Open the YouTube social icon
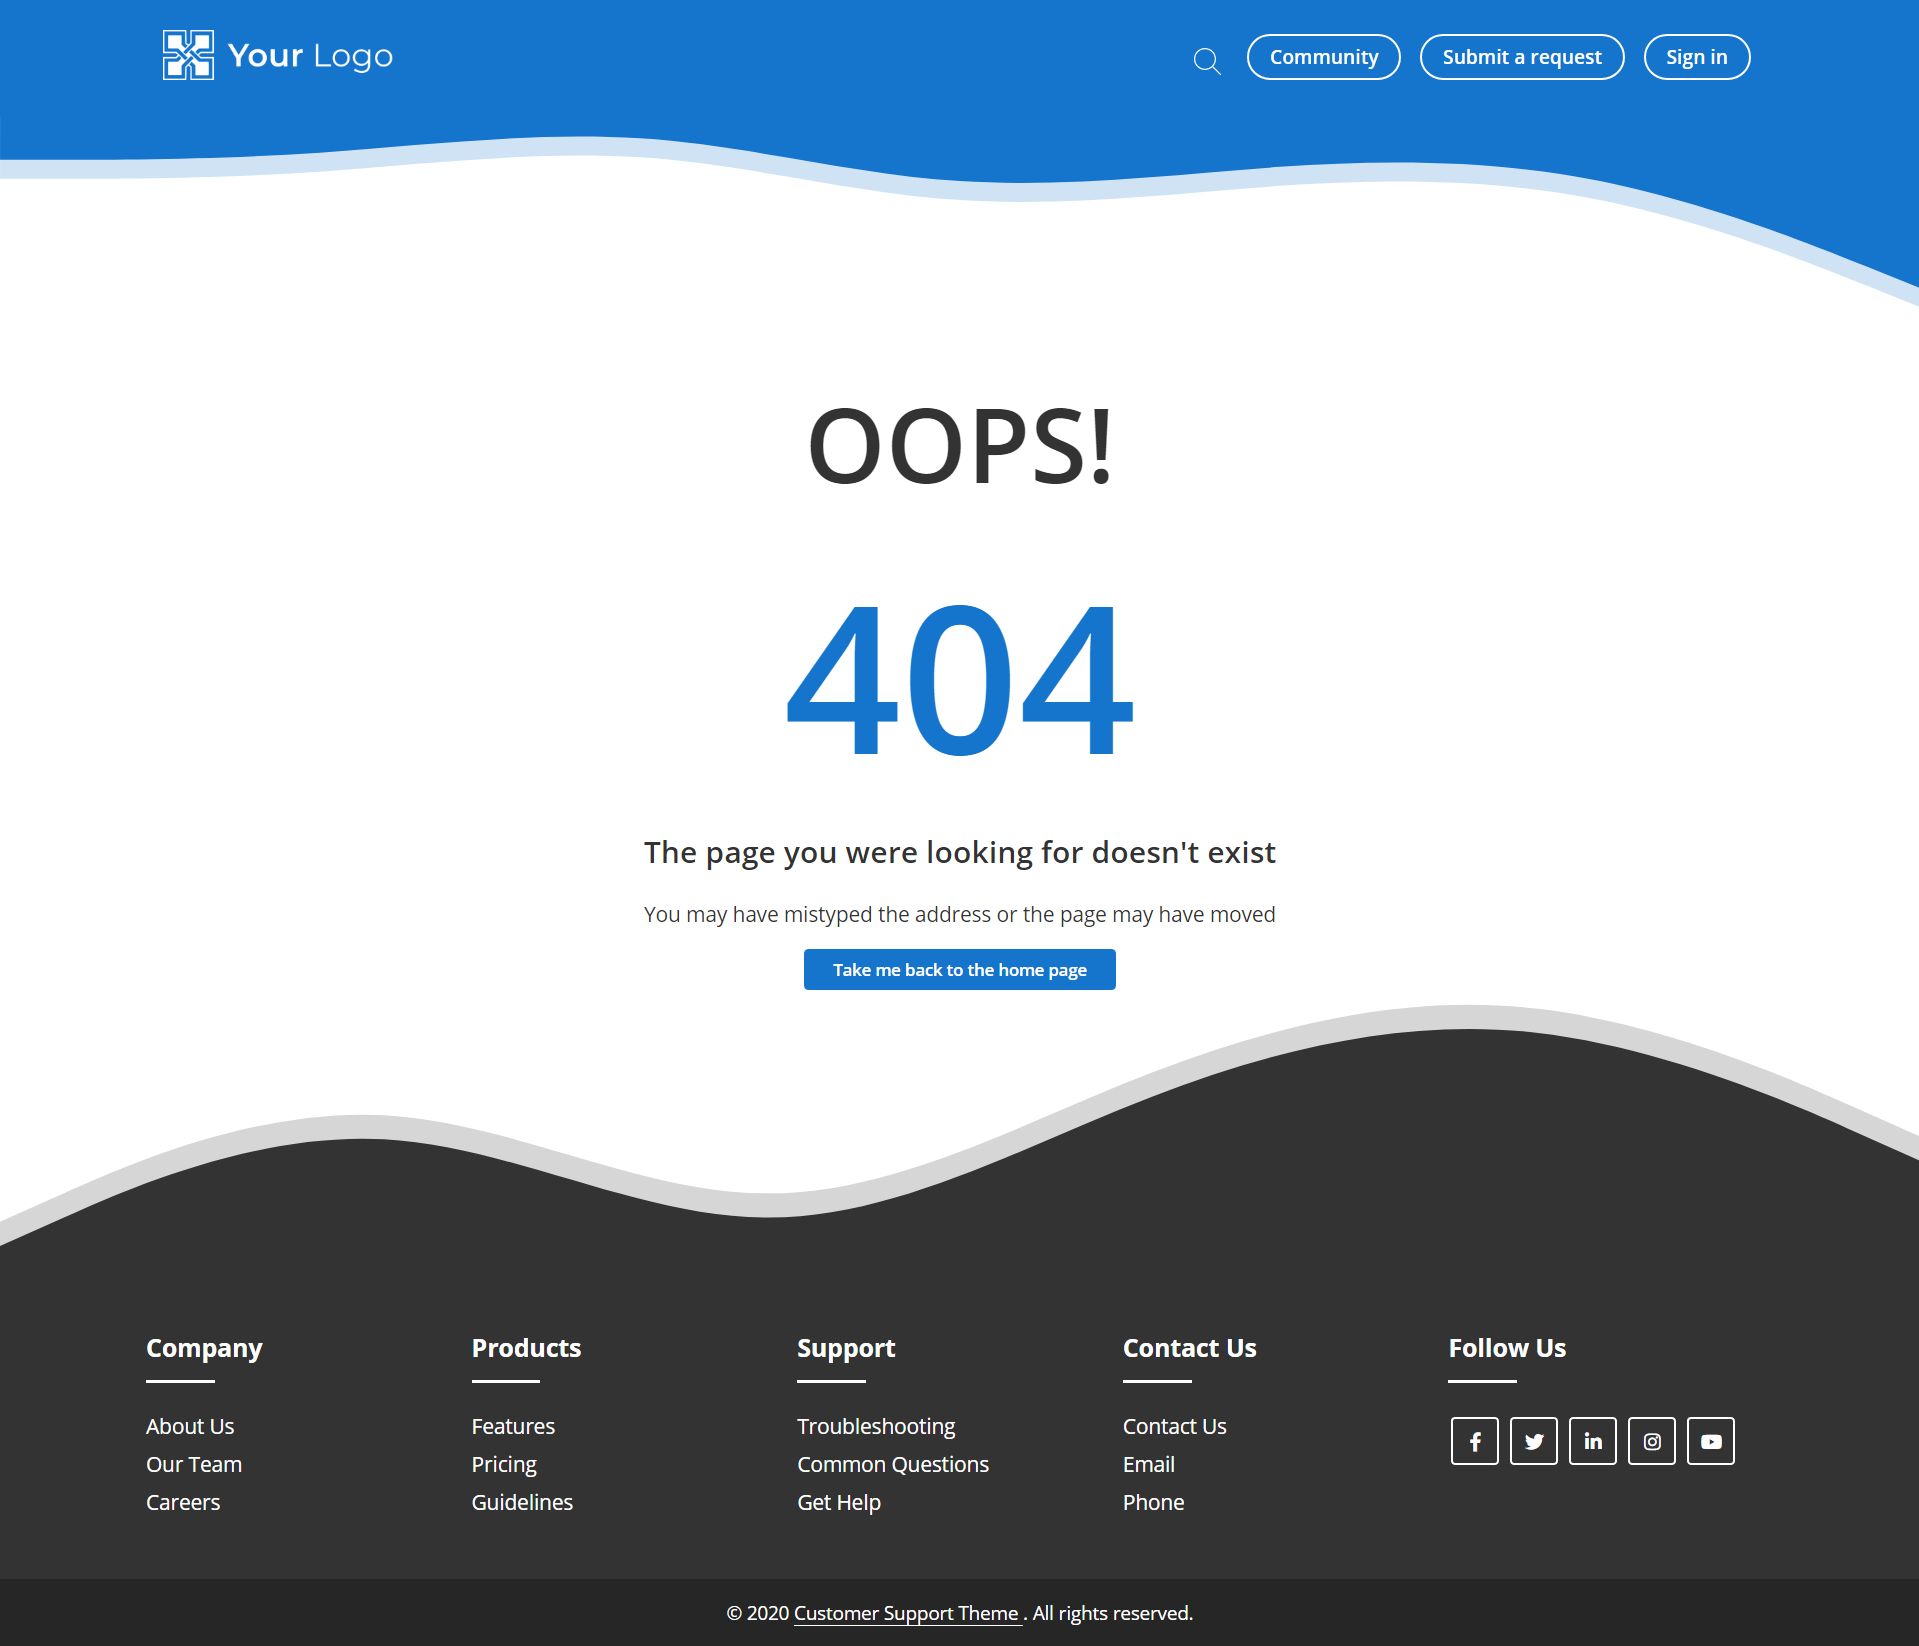The width and height of the screenshot is (1919, 1646). point(1710,1441)
